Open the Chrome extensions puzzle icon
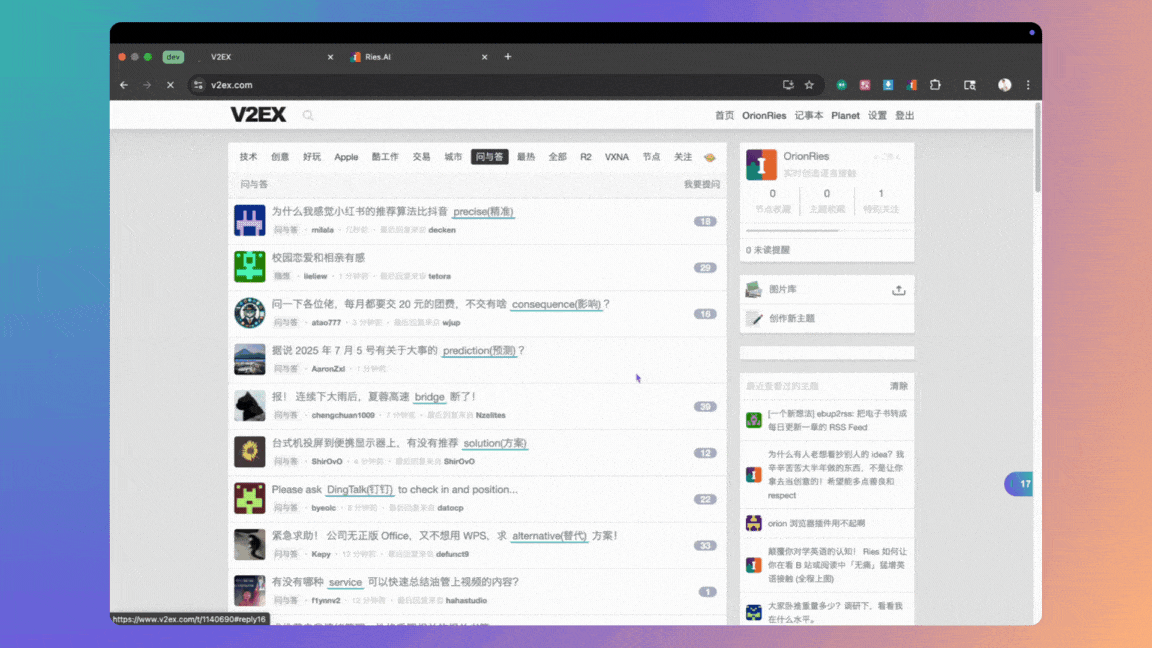 pos(936,85)
